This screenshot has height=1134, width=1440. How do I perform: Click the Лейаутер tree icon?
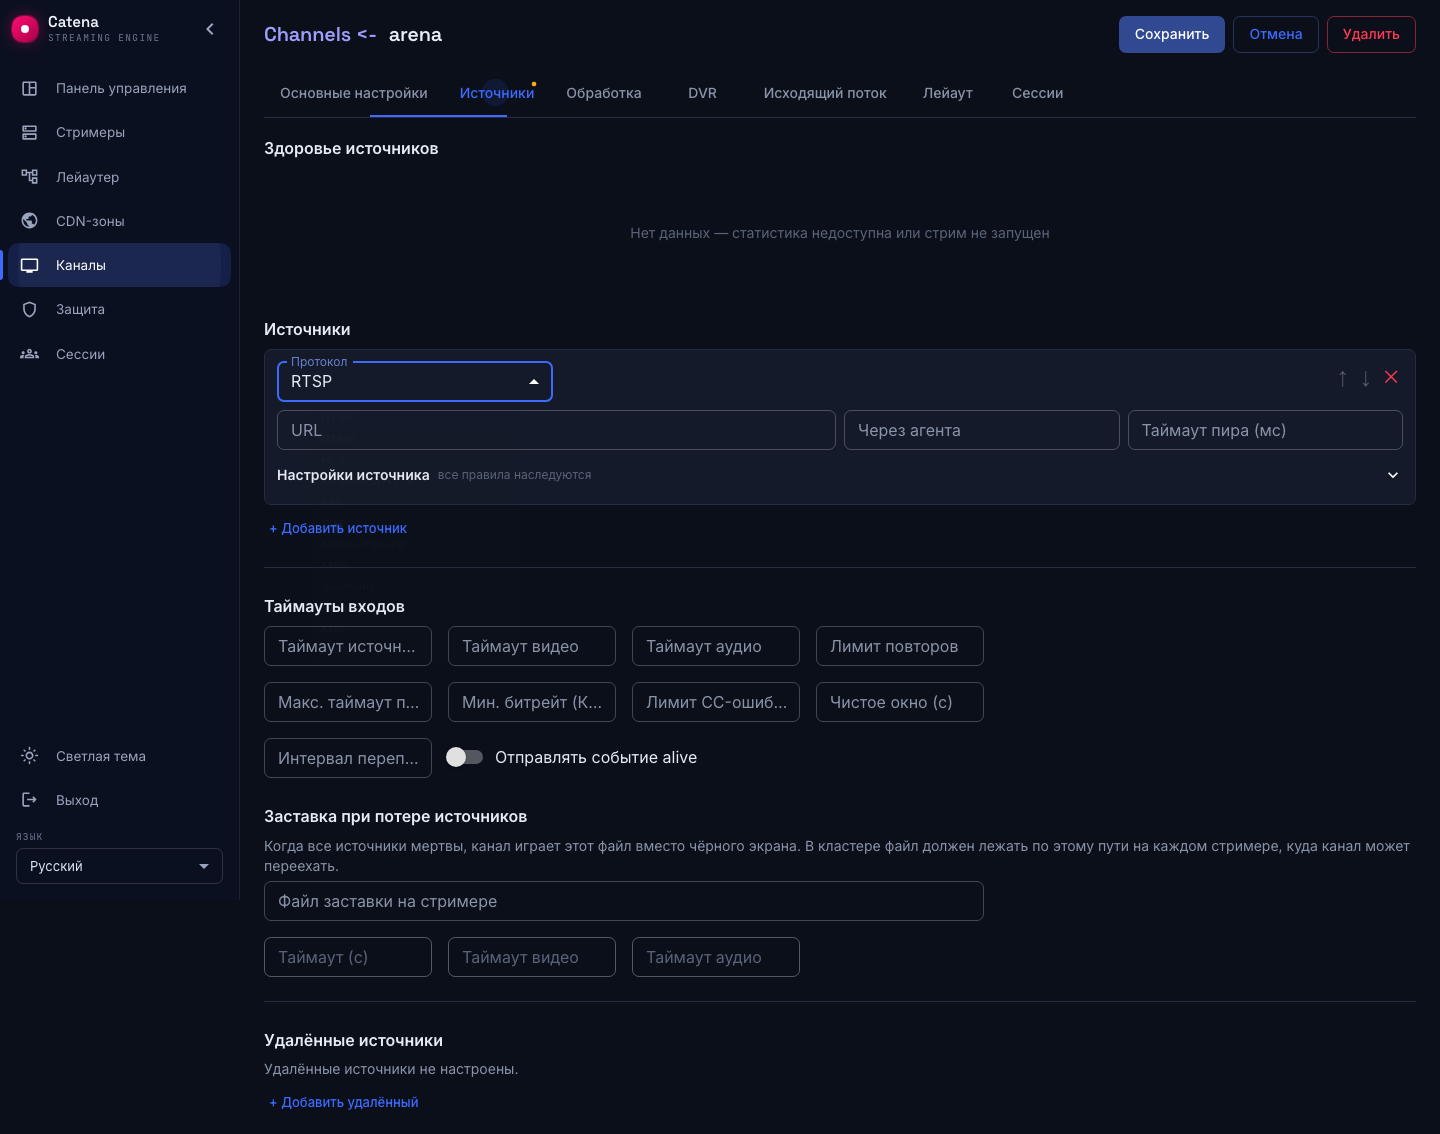[30, 177]
